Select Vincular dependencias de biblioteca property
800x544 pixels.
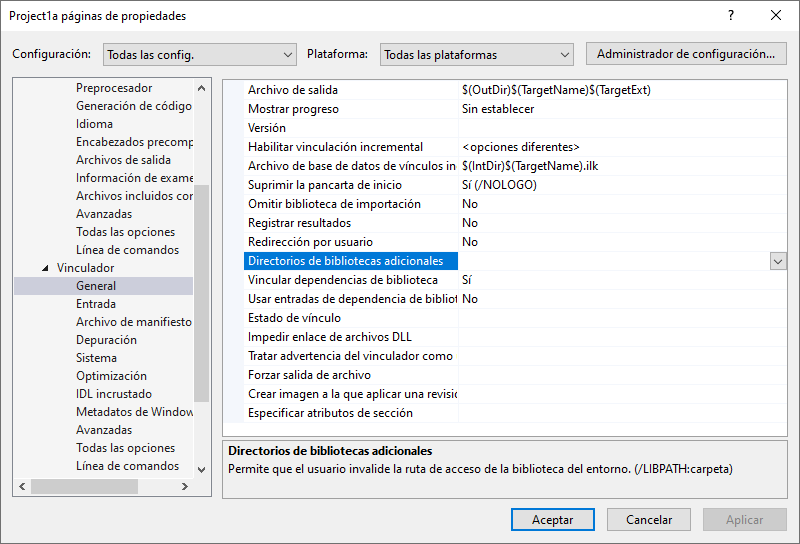coord(342,280)
